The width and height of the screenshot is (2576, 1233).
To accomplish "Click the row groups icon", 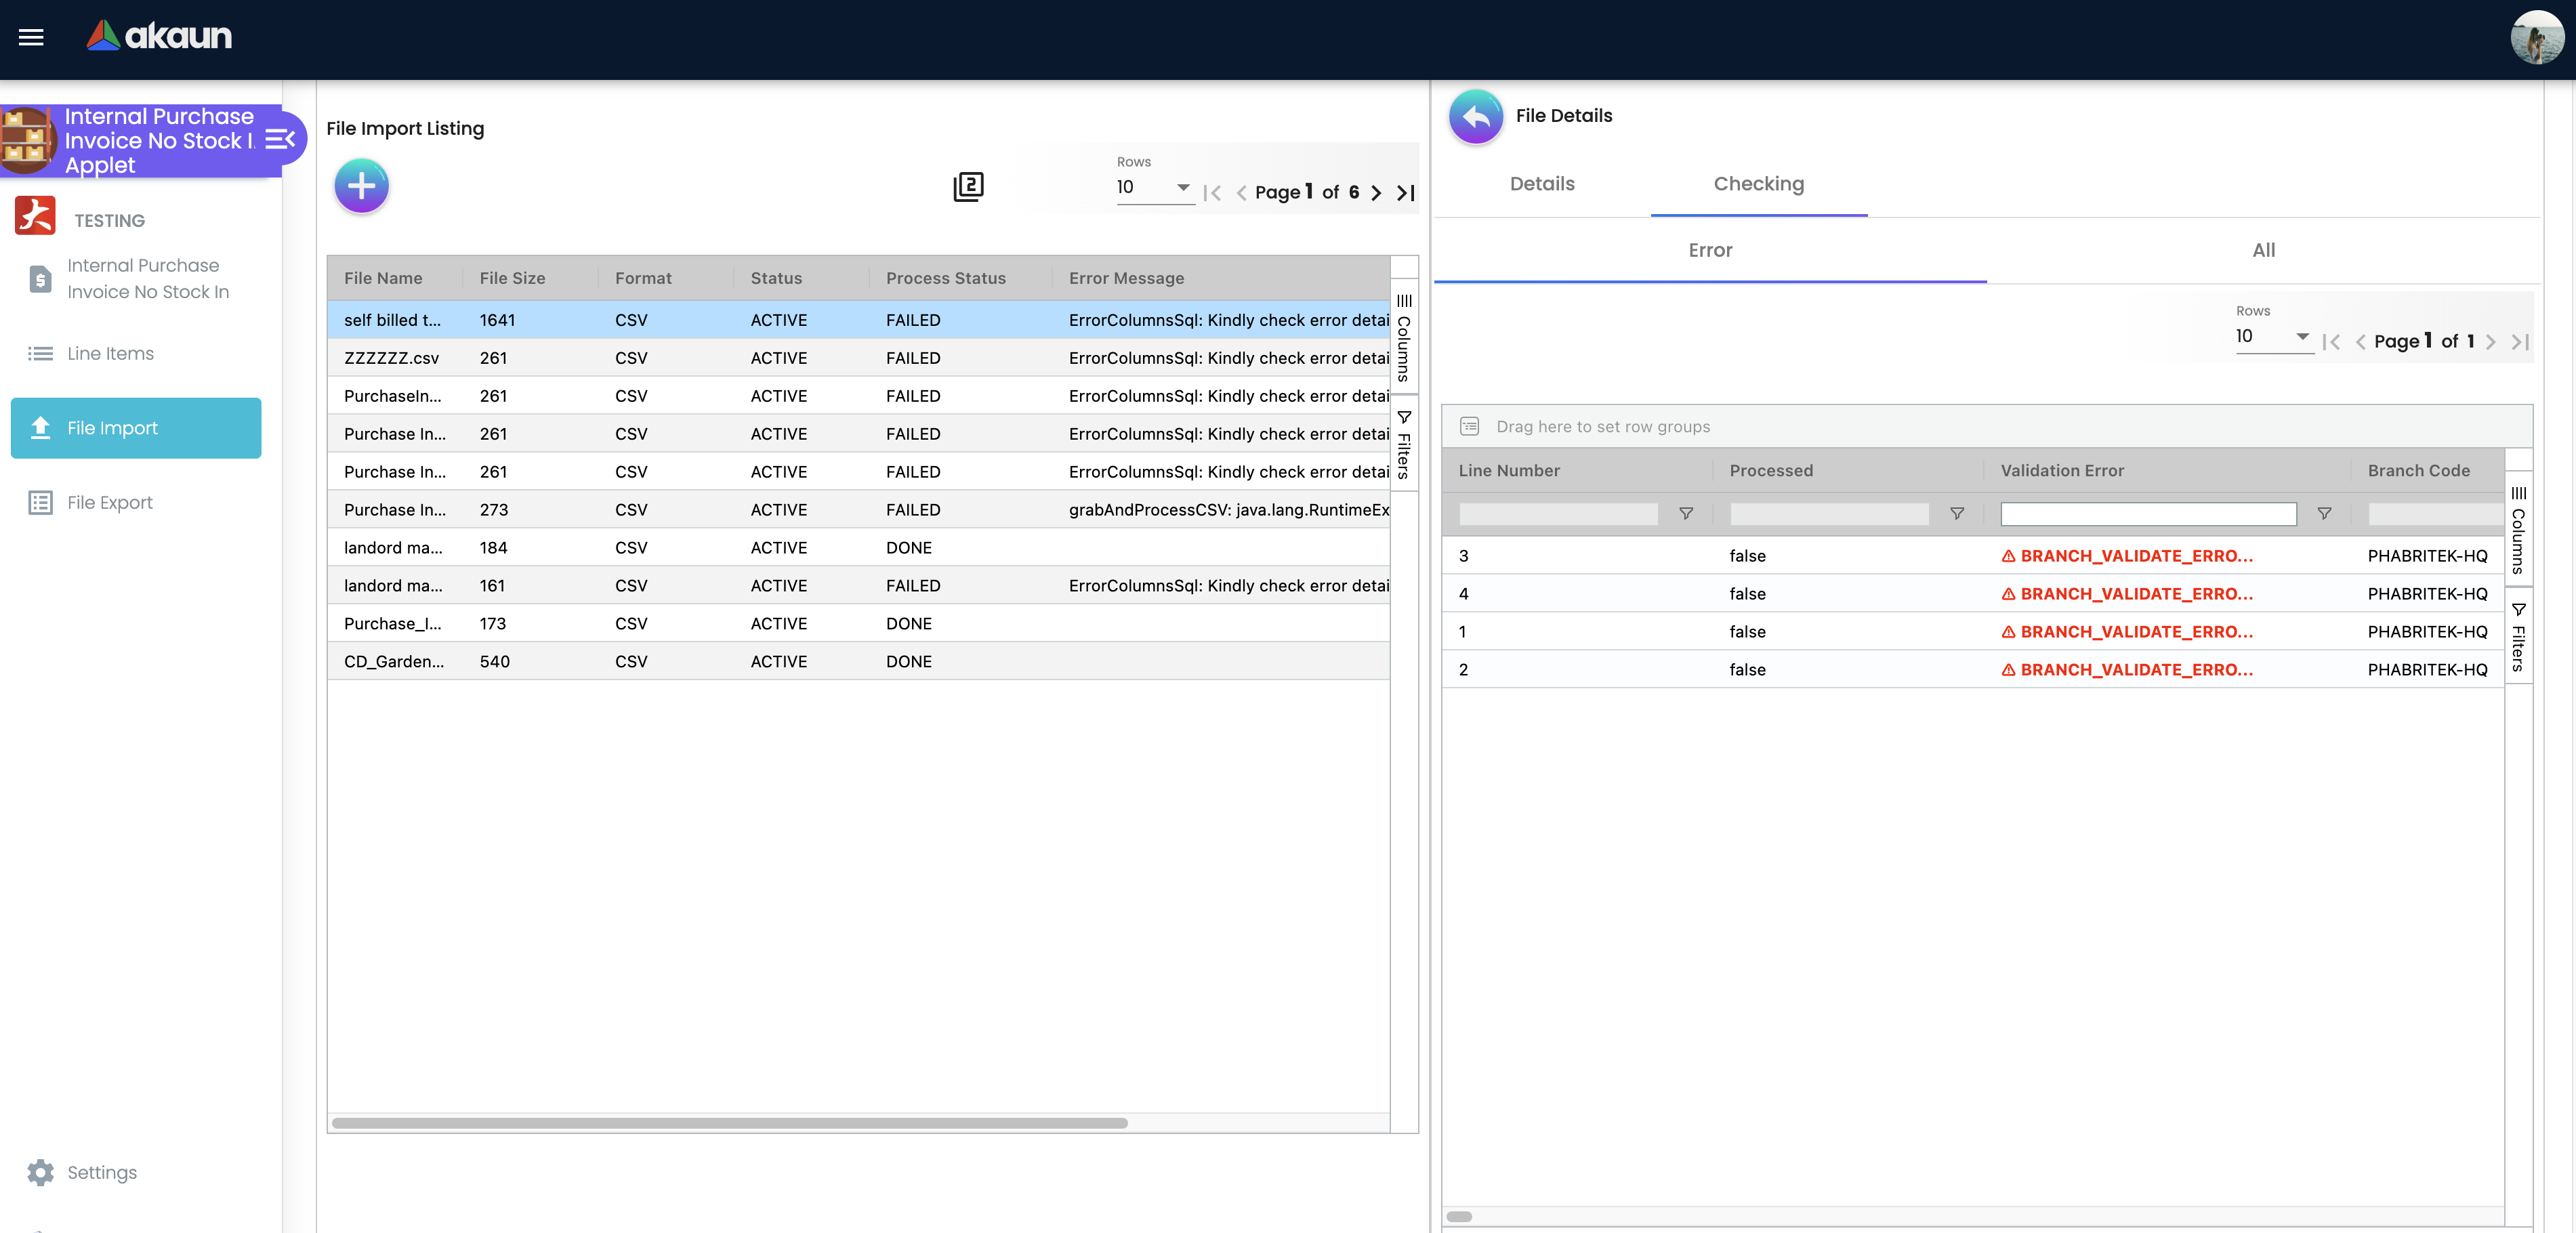I will (x=1469, y=427).
